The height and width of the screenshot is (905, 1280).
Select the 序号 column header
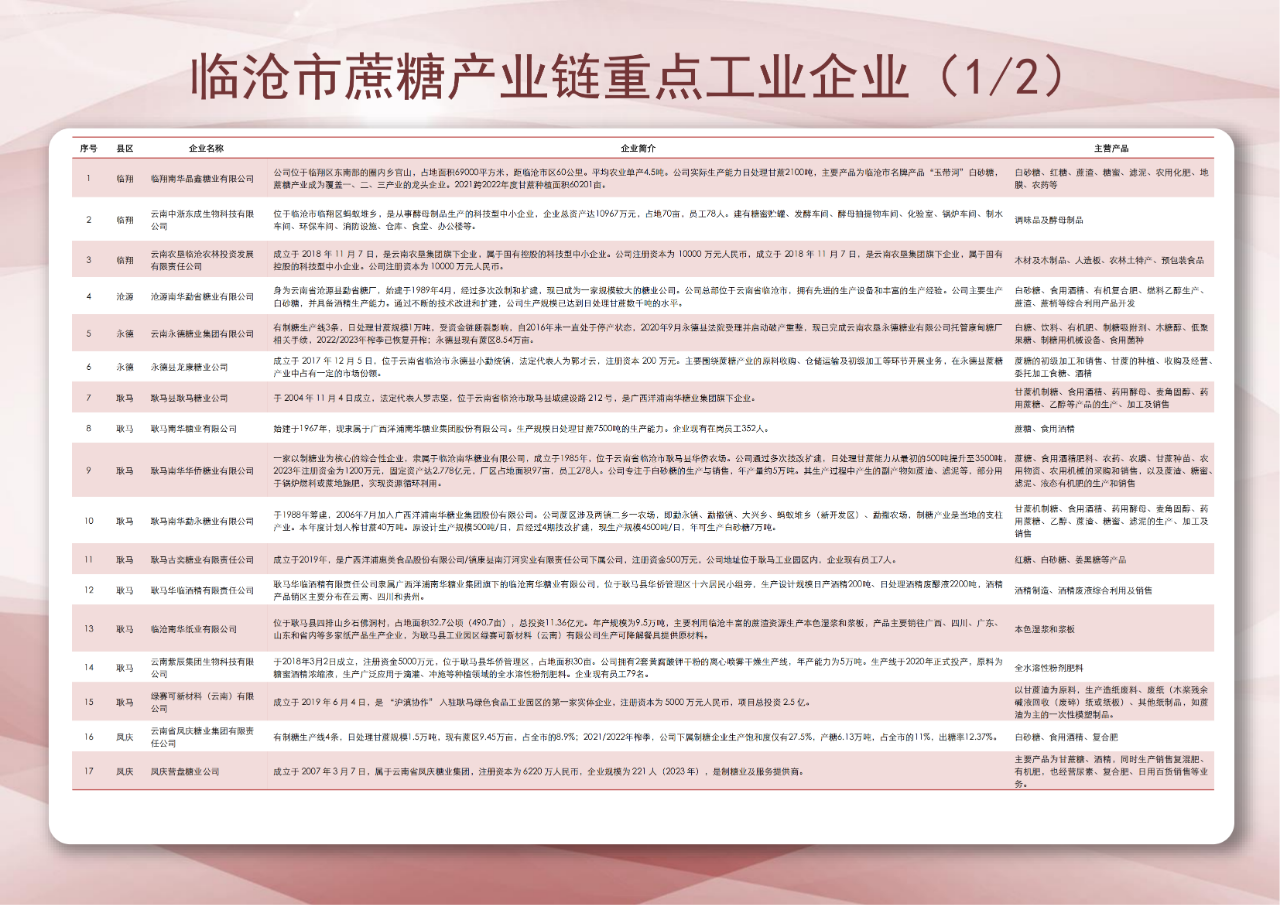[88, 148]
